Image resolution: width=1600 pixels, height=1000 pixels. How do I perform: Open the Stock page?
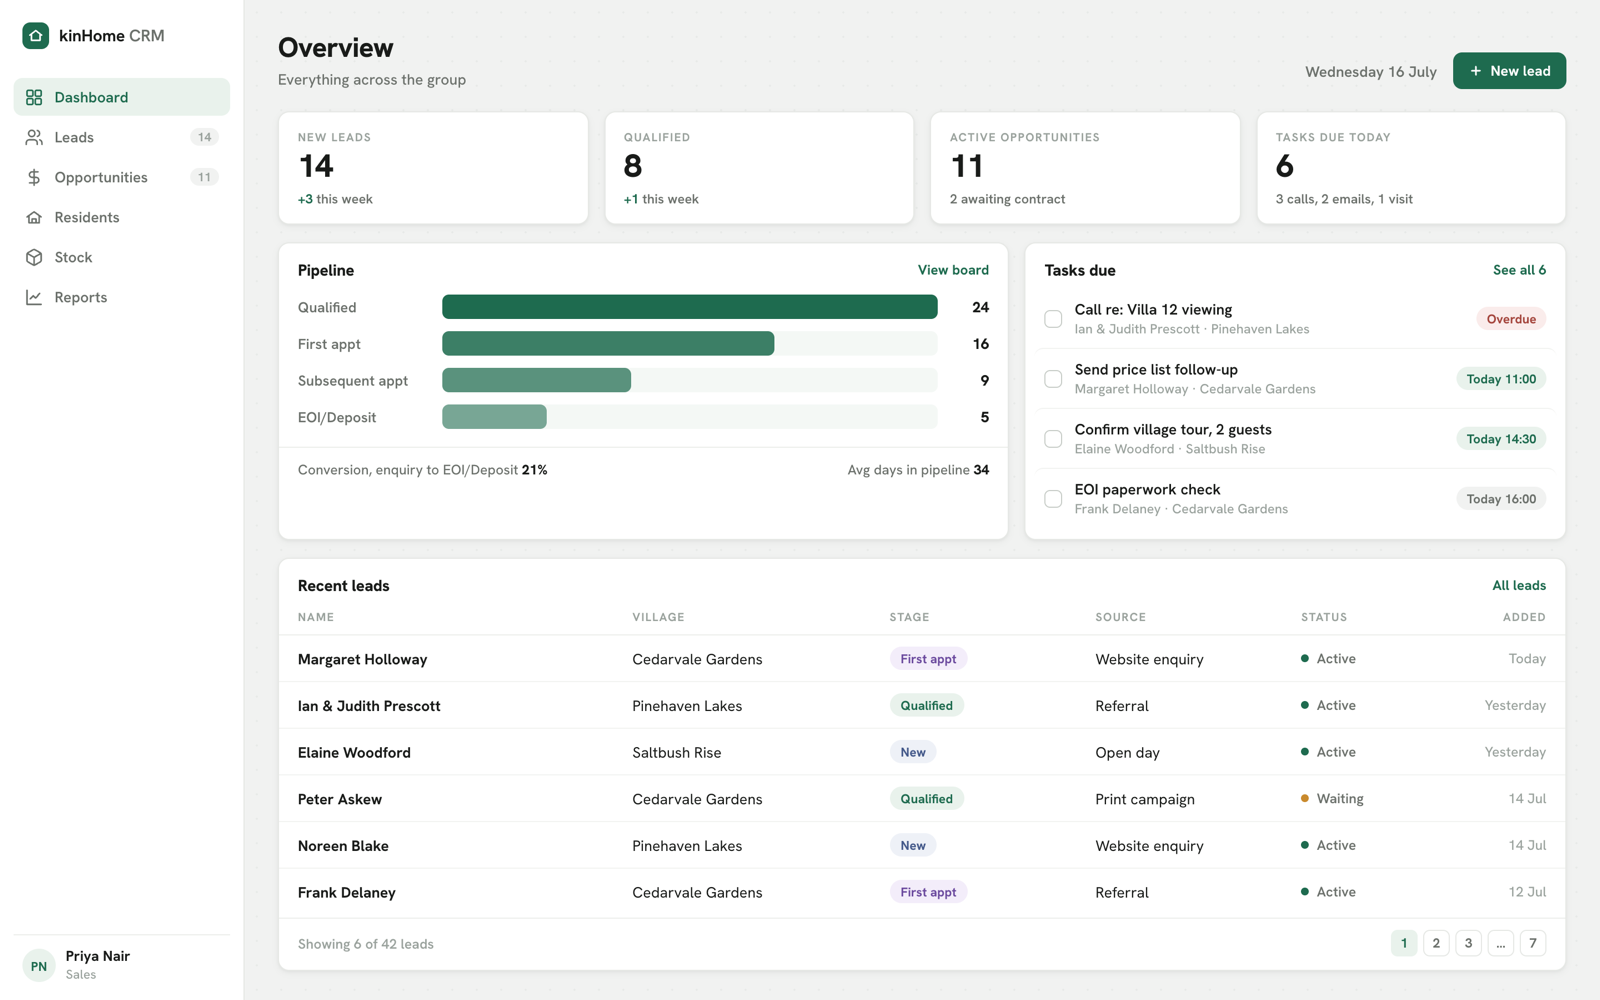pos(122,257)
